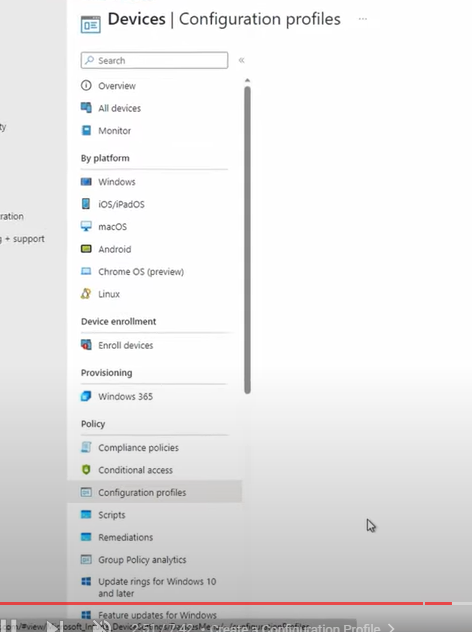Open Conditional access link
The width and height of the screenshot is (472, 632).
(135, 470)
